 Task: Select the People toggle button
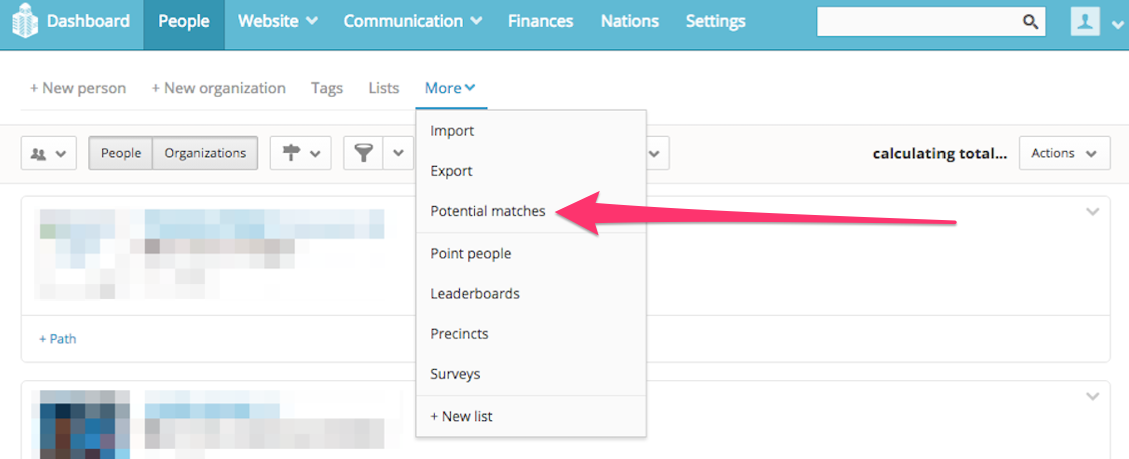click(x=121, y=153)
